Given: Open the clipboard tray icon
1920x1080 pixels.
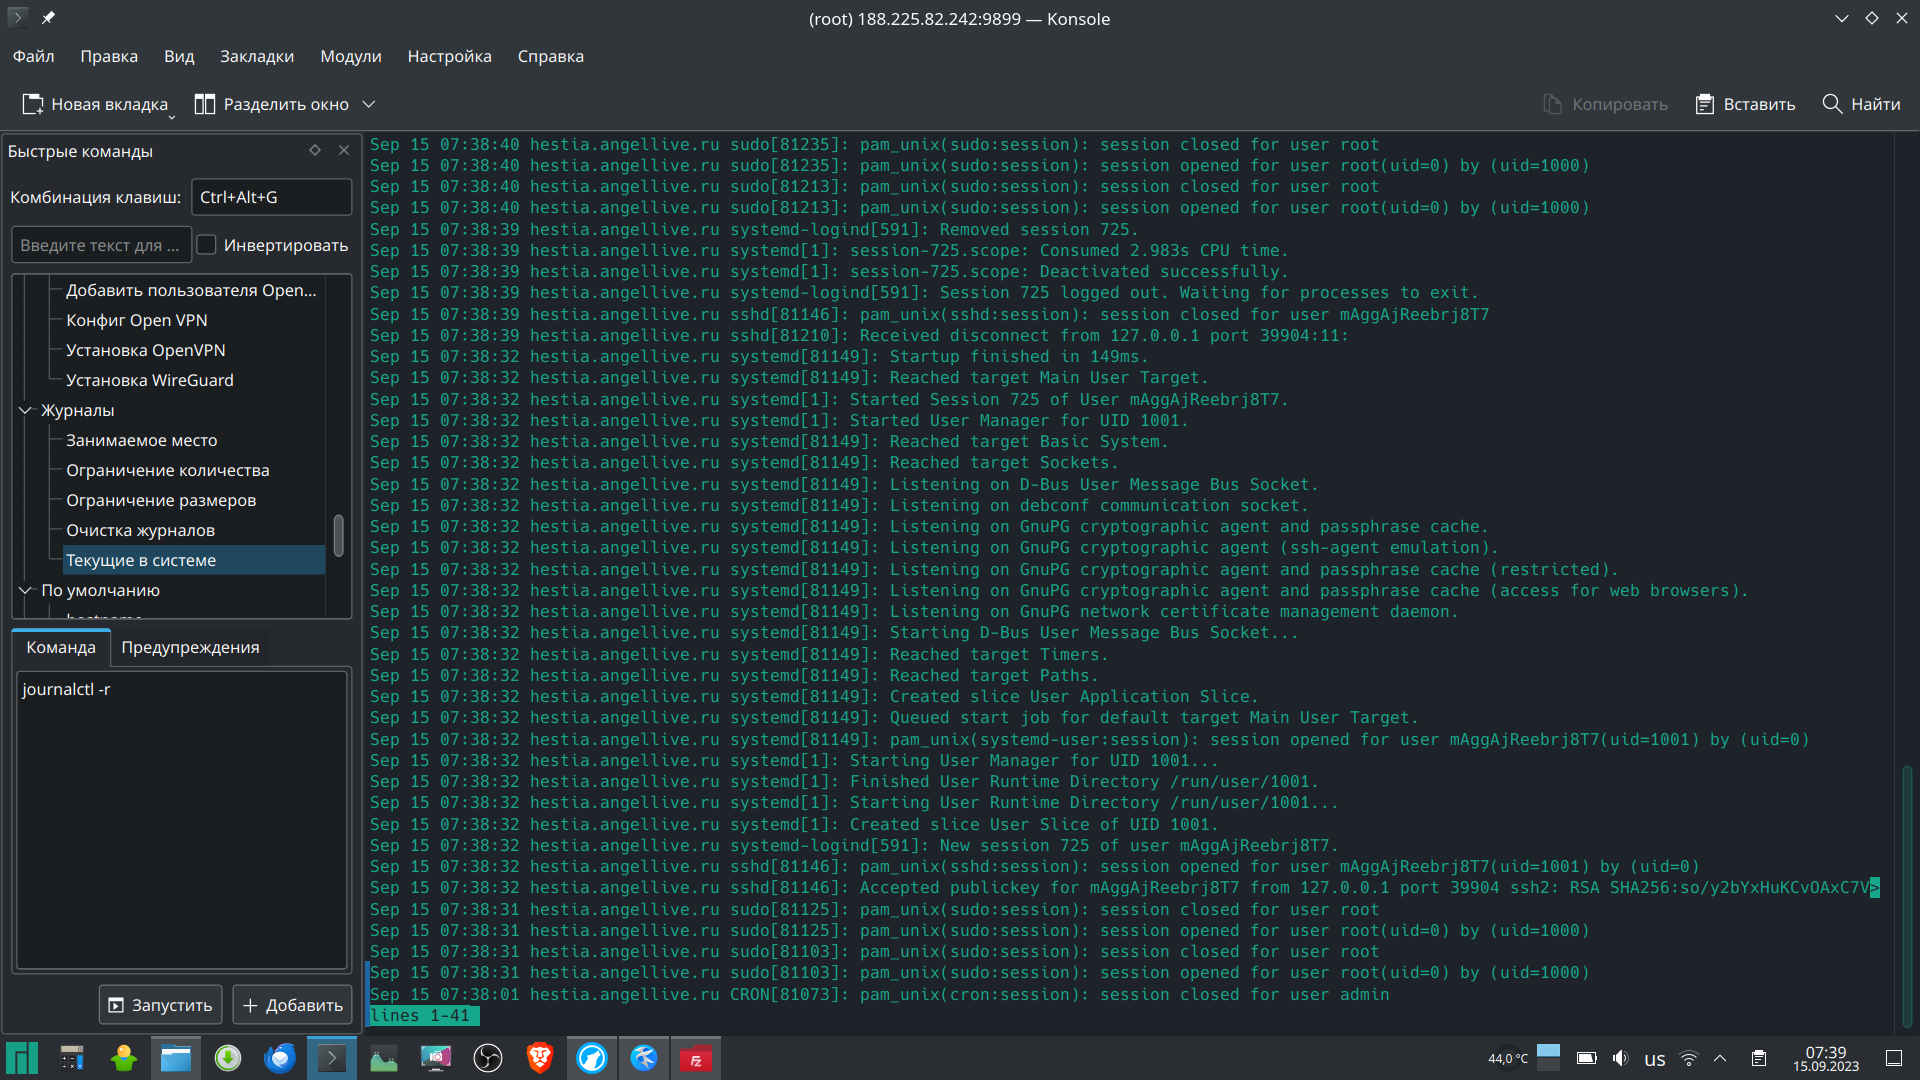Looking at the screenshot, I should pyautogui.click(x=1759, y=1058).
